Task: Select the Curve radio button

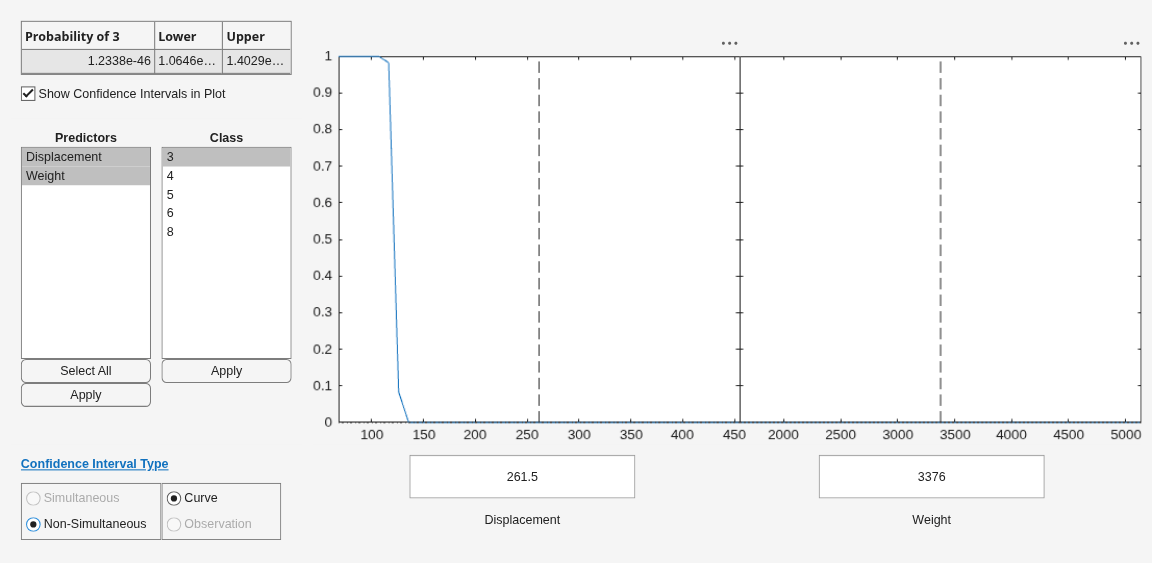Action: [x=174, y=498]
